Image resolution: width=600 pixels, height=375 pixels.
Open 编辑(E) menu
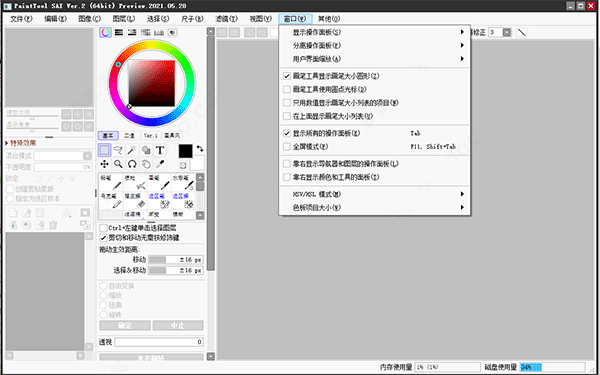click(55, 19)
